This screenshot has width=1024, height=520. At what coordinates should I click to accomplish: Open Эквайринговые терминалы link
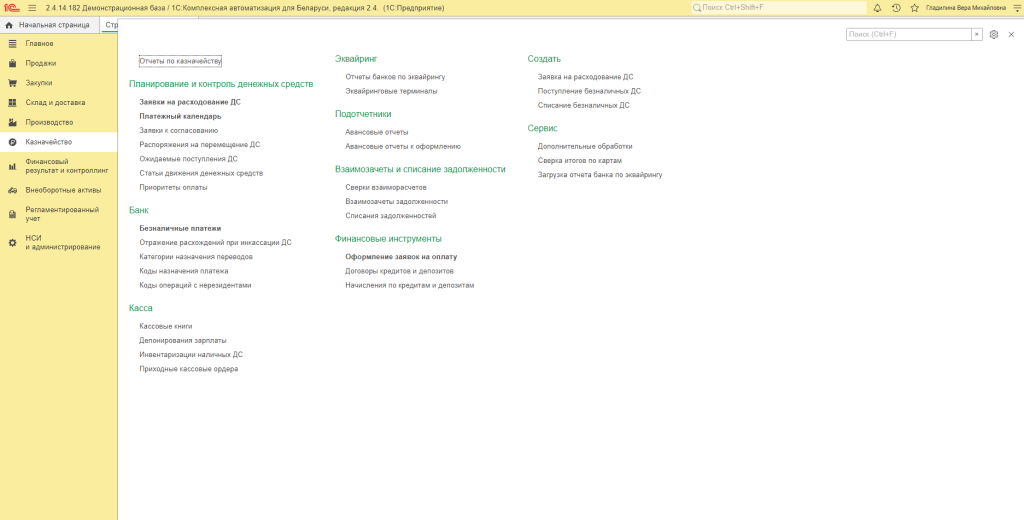[391, 91]
